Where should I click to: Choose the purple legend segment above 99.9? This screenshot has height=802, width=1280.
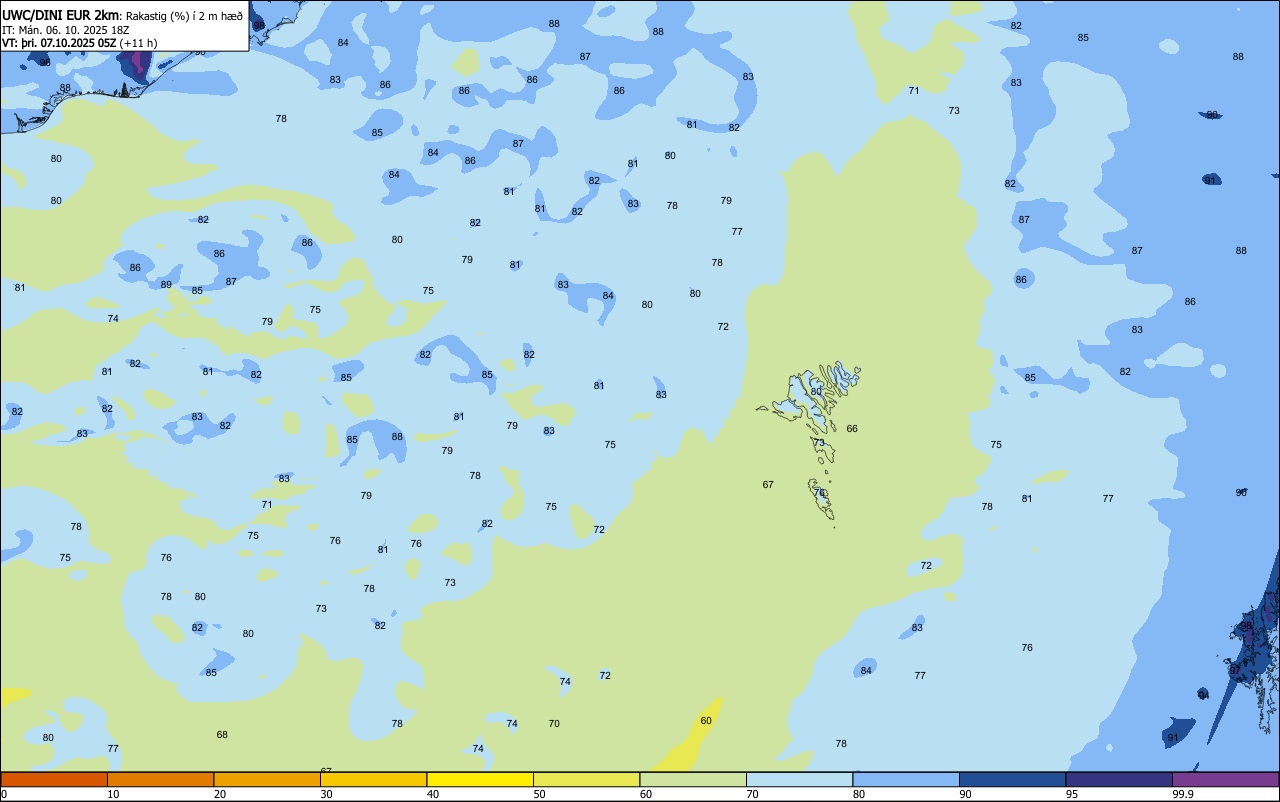[x=1226, y=779]
